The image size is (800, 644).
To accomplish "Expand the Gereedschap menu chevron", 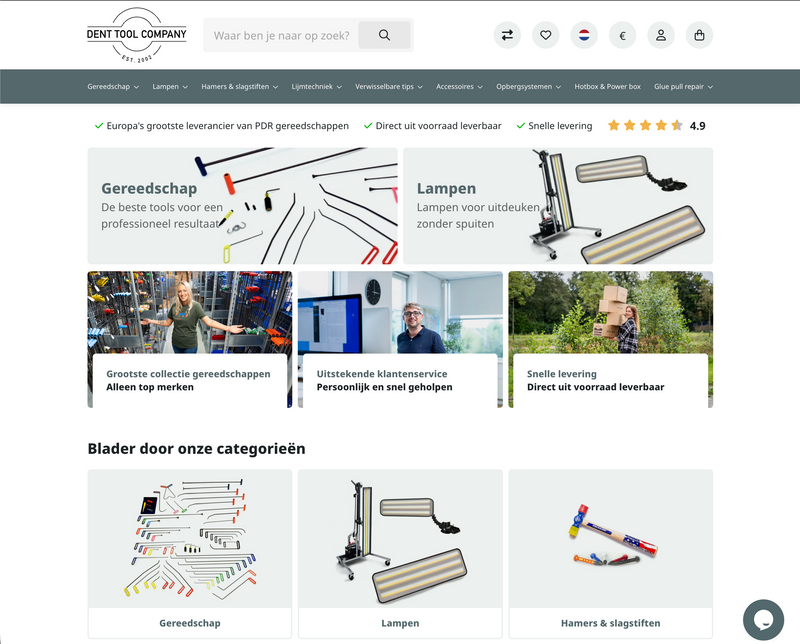I will 136,87.
